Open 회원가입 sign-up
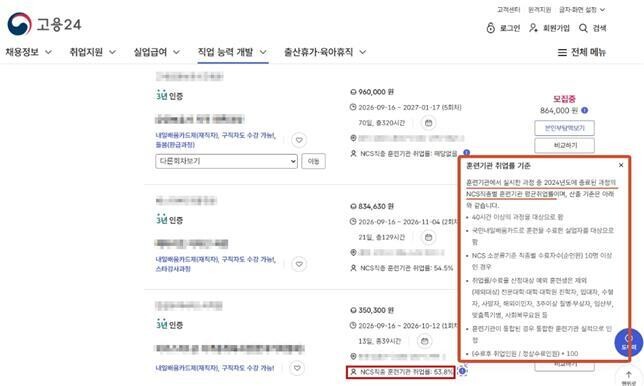Image resolution: width=644 pixels, height=386 pixels. click(x=549, y=28)
